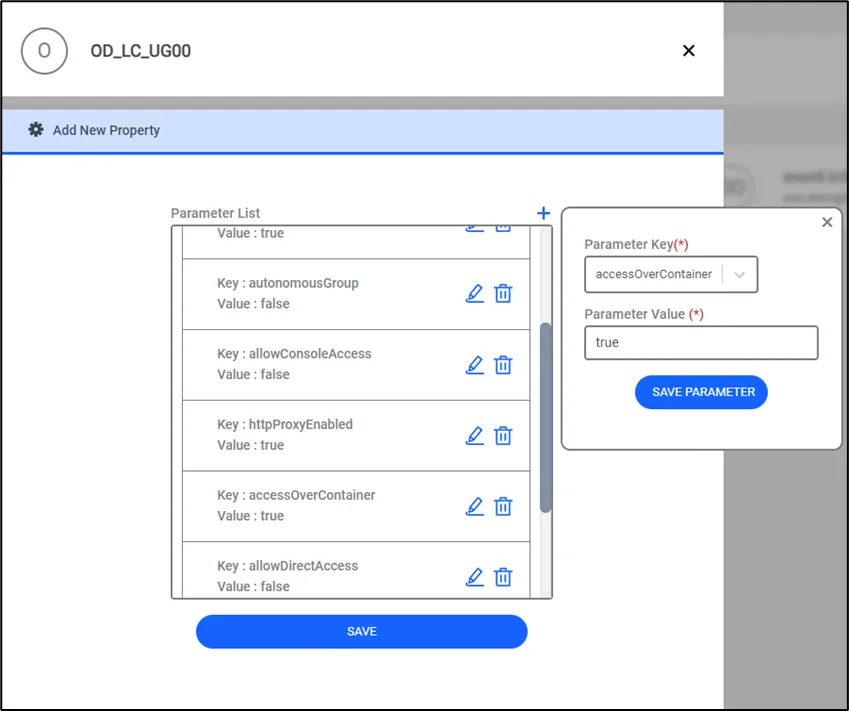849x711 pixels.
Task: Add a new parameter with plus icon
Action: pos(543,213)
